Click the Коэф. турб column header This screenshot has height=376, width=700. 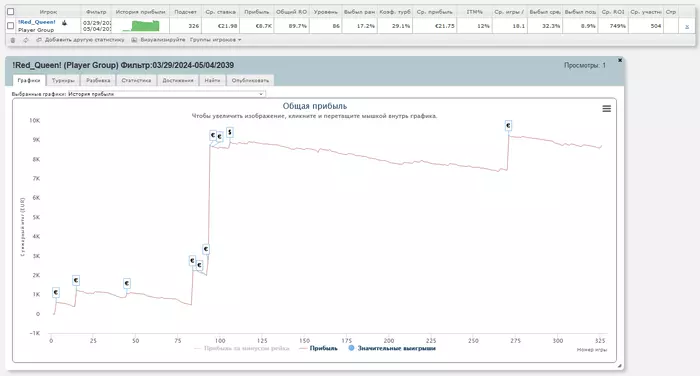[x=395, y=12]
